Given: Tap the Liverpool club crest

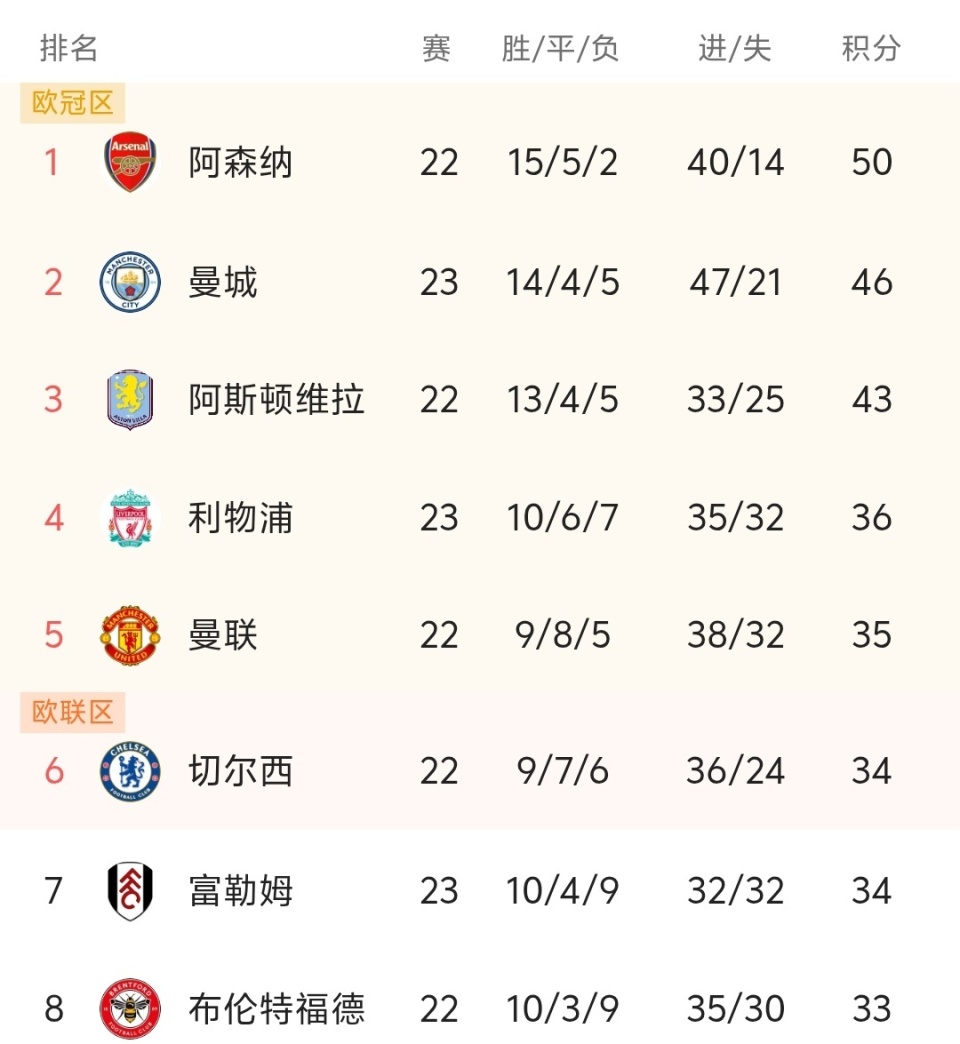Looking at the screenshot, I should coord(130,518).
